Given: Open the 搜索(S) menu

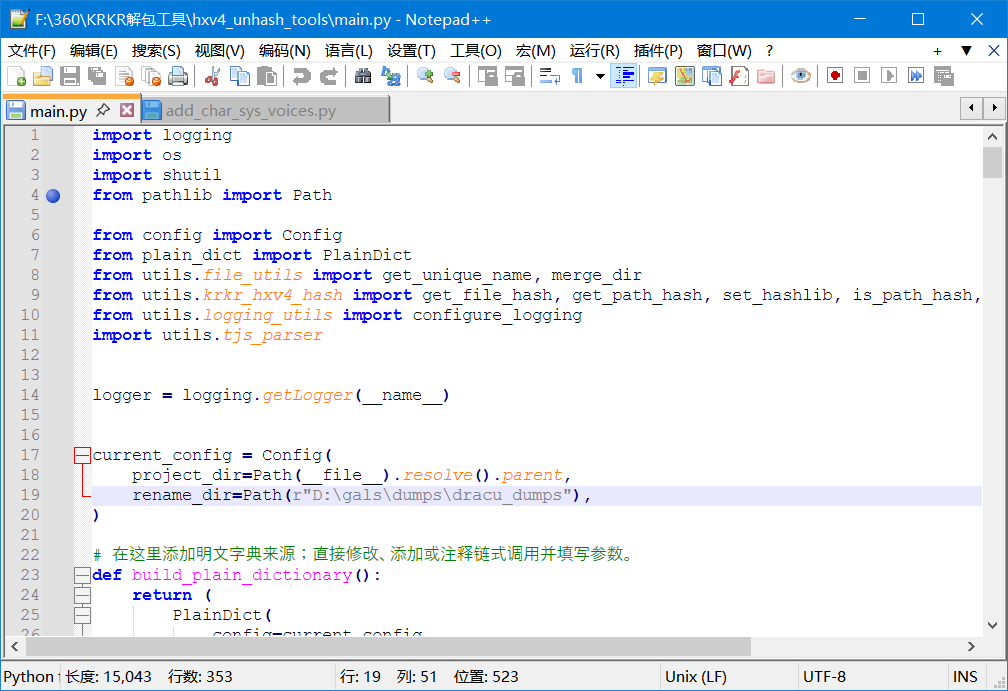Looking at the screenshot, I should coord(156,51).
